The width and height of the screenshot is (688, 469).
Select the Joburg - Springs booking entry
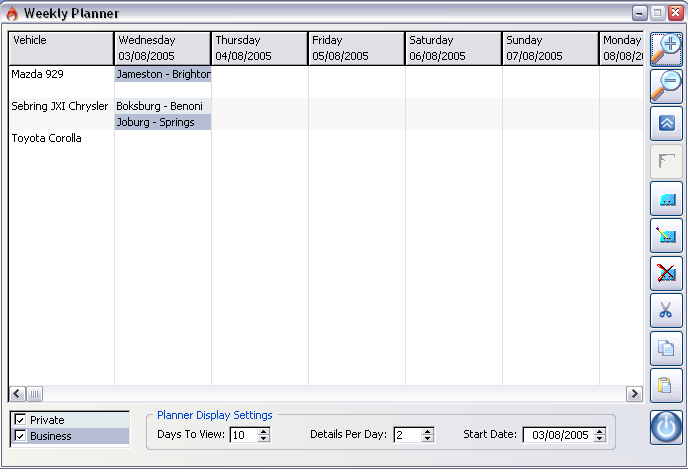(x=162, y=122)
